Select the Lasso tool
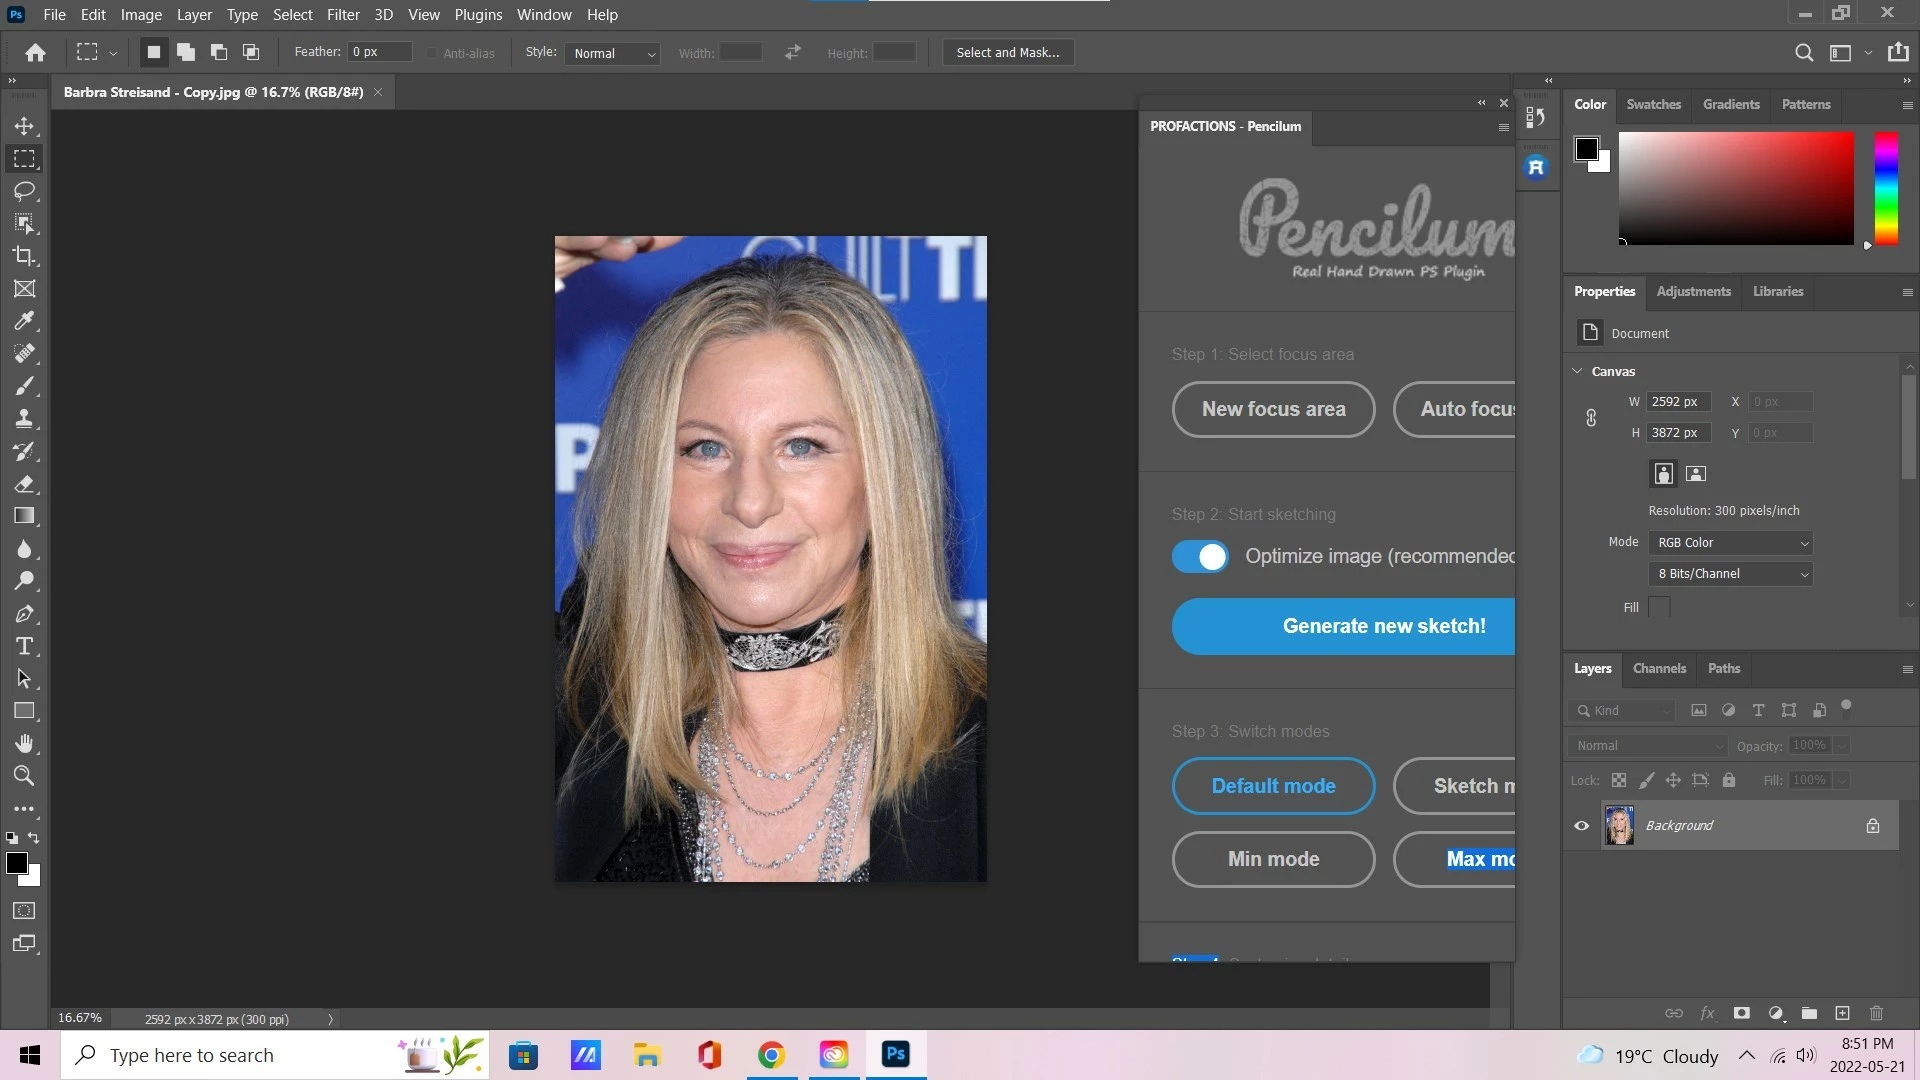 point(24,191)
